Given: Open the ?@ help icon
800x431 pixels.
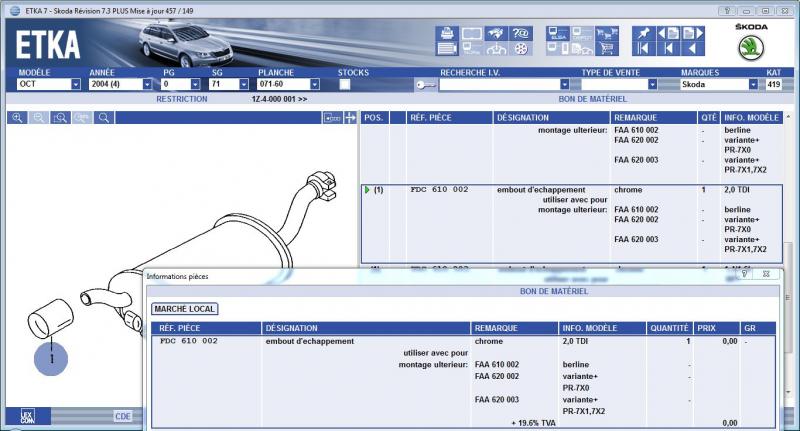Looking at the screenshot, I should pos(521,33).
